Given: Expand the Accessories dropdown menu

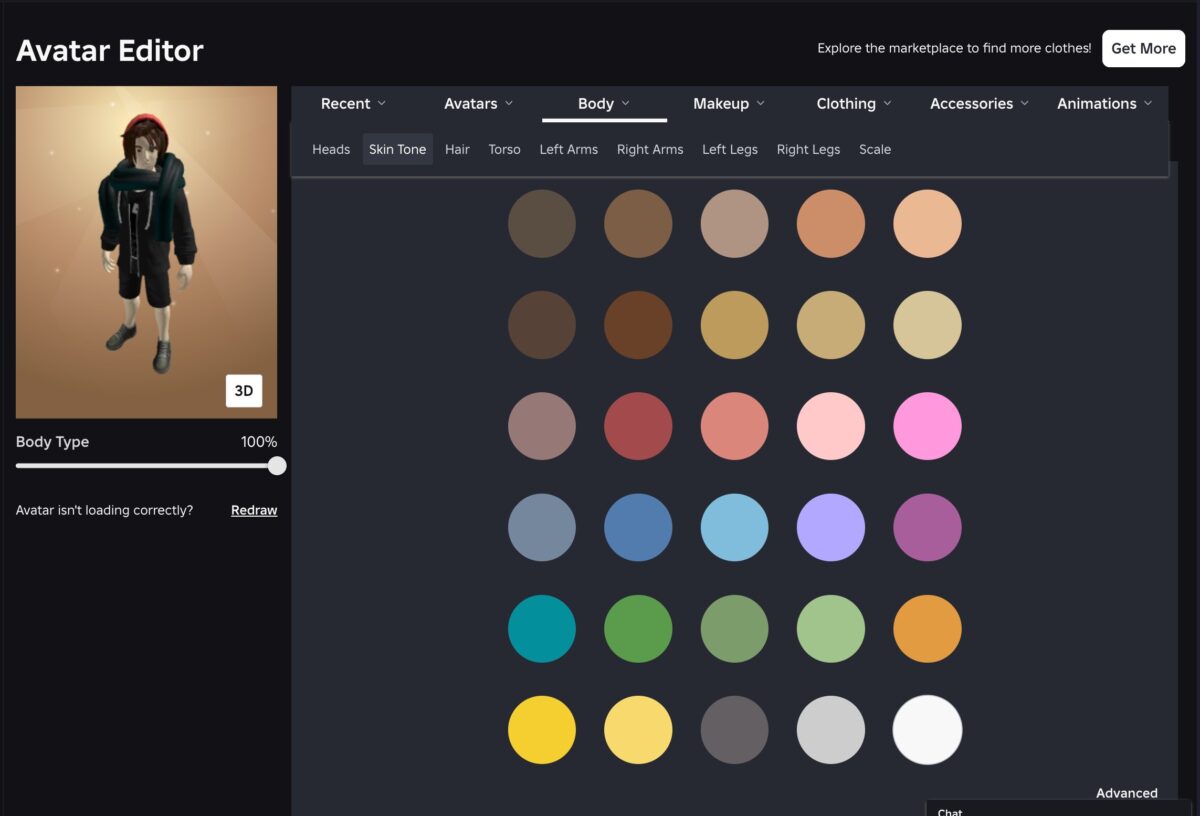Looking at the screenshot, I should [x=979, y=103].
